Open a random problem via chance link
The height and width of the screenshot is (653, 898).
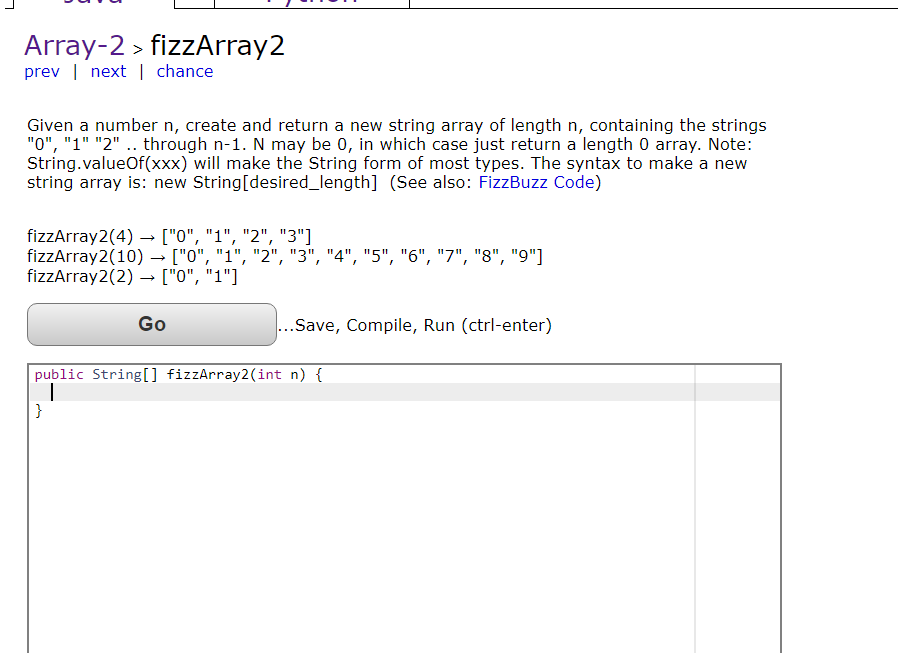(x=184, y=71)
